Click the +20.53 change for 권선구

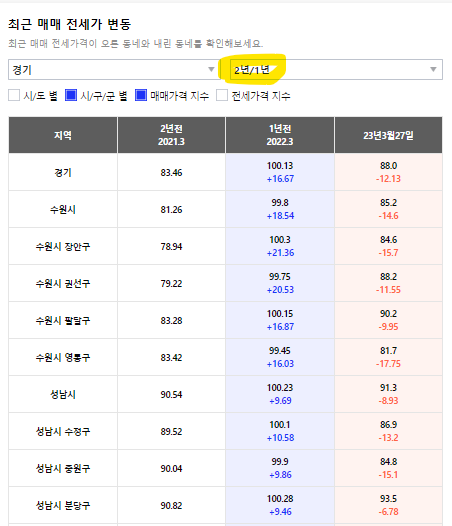[x=280, y=290]
